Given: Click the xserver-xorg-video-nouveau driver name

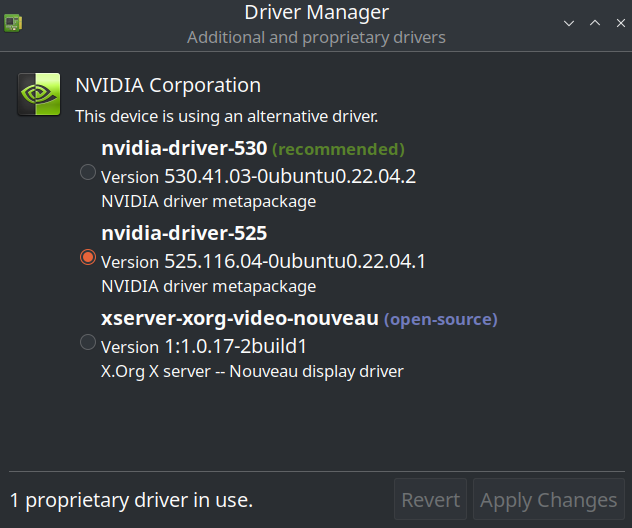Looking at the screenshot, I should point(240,318).
